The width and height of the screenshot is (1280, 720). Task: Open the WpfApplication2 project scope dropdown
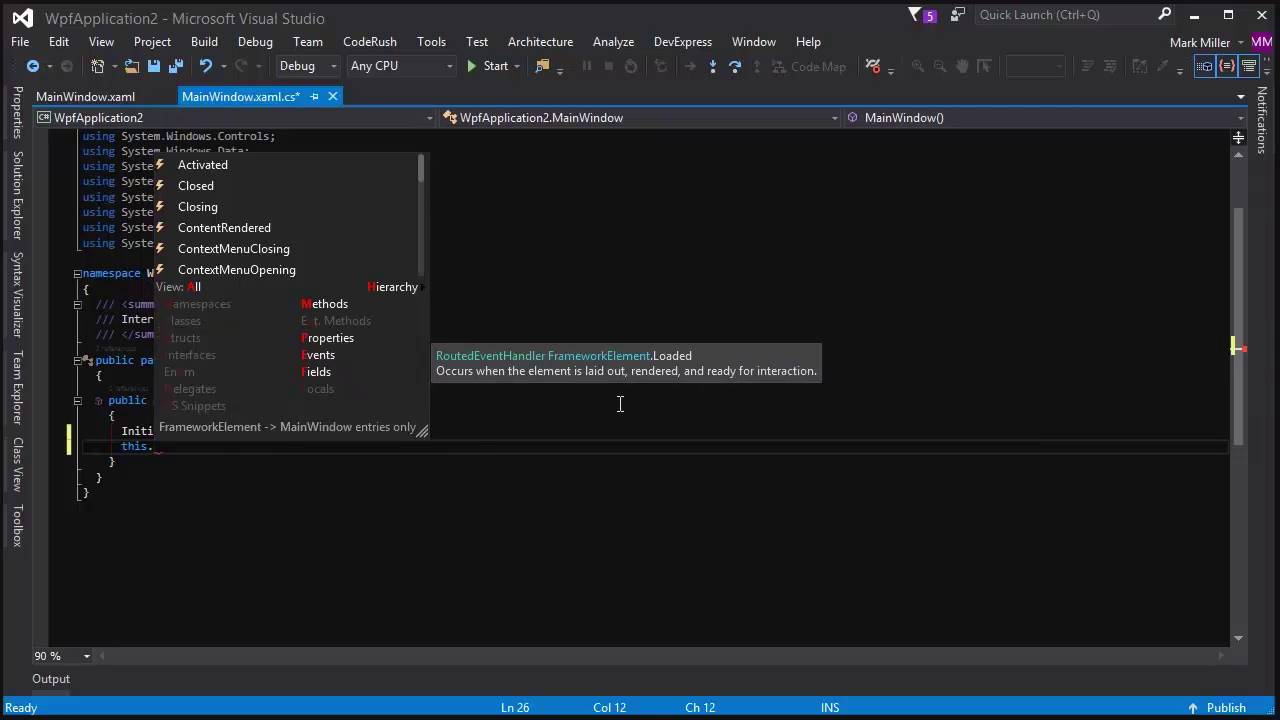[235, 118]
